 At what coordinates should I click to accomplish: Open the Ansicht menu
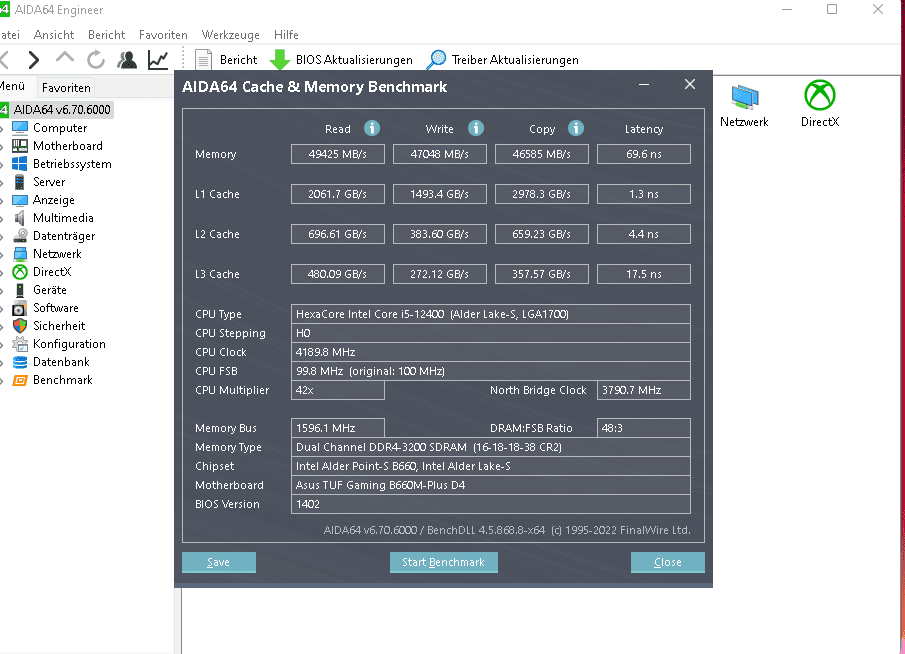coord(54,35)
